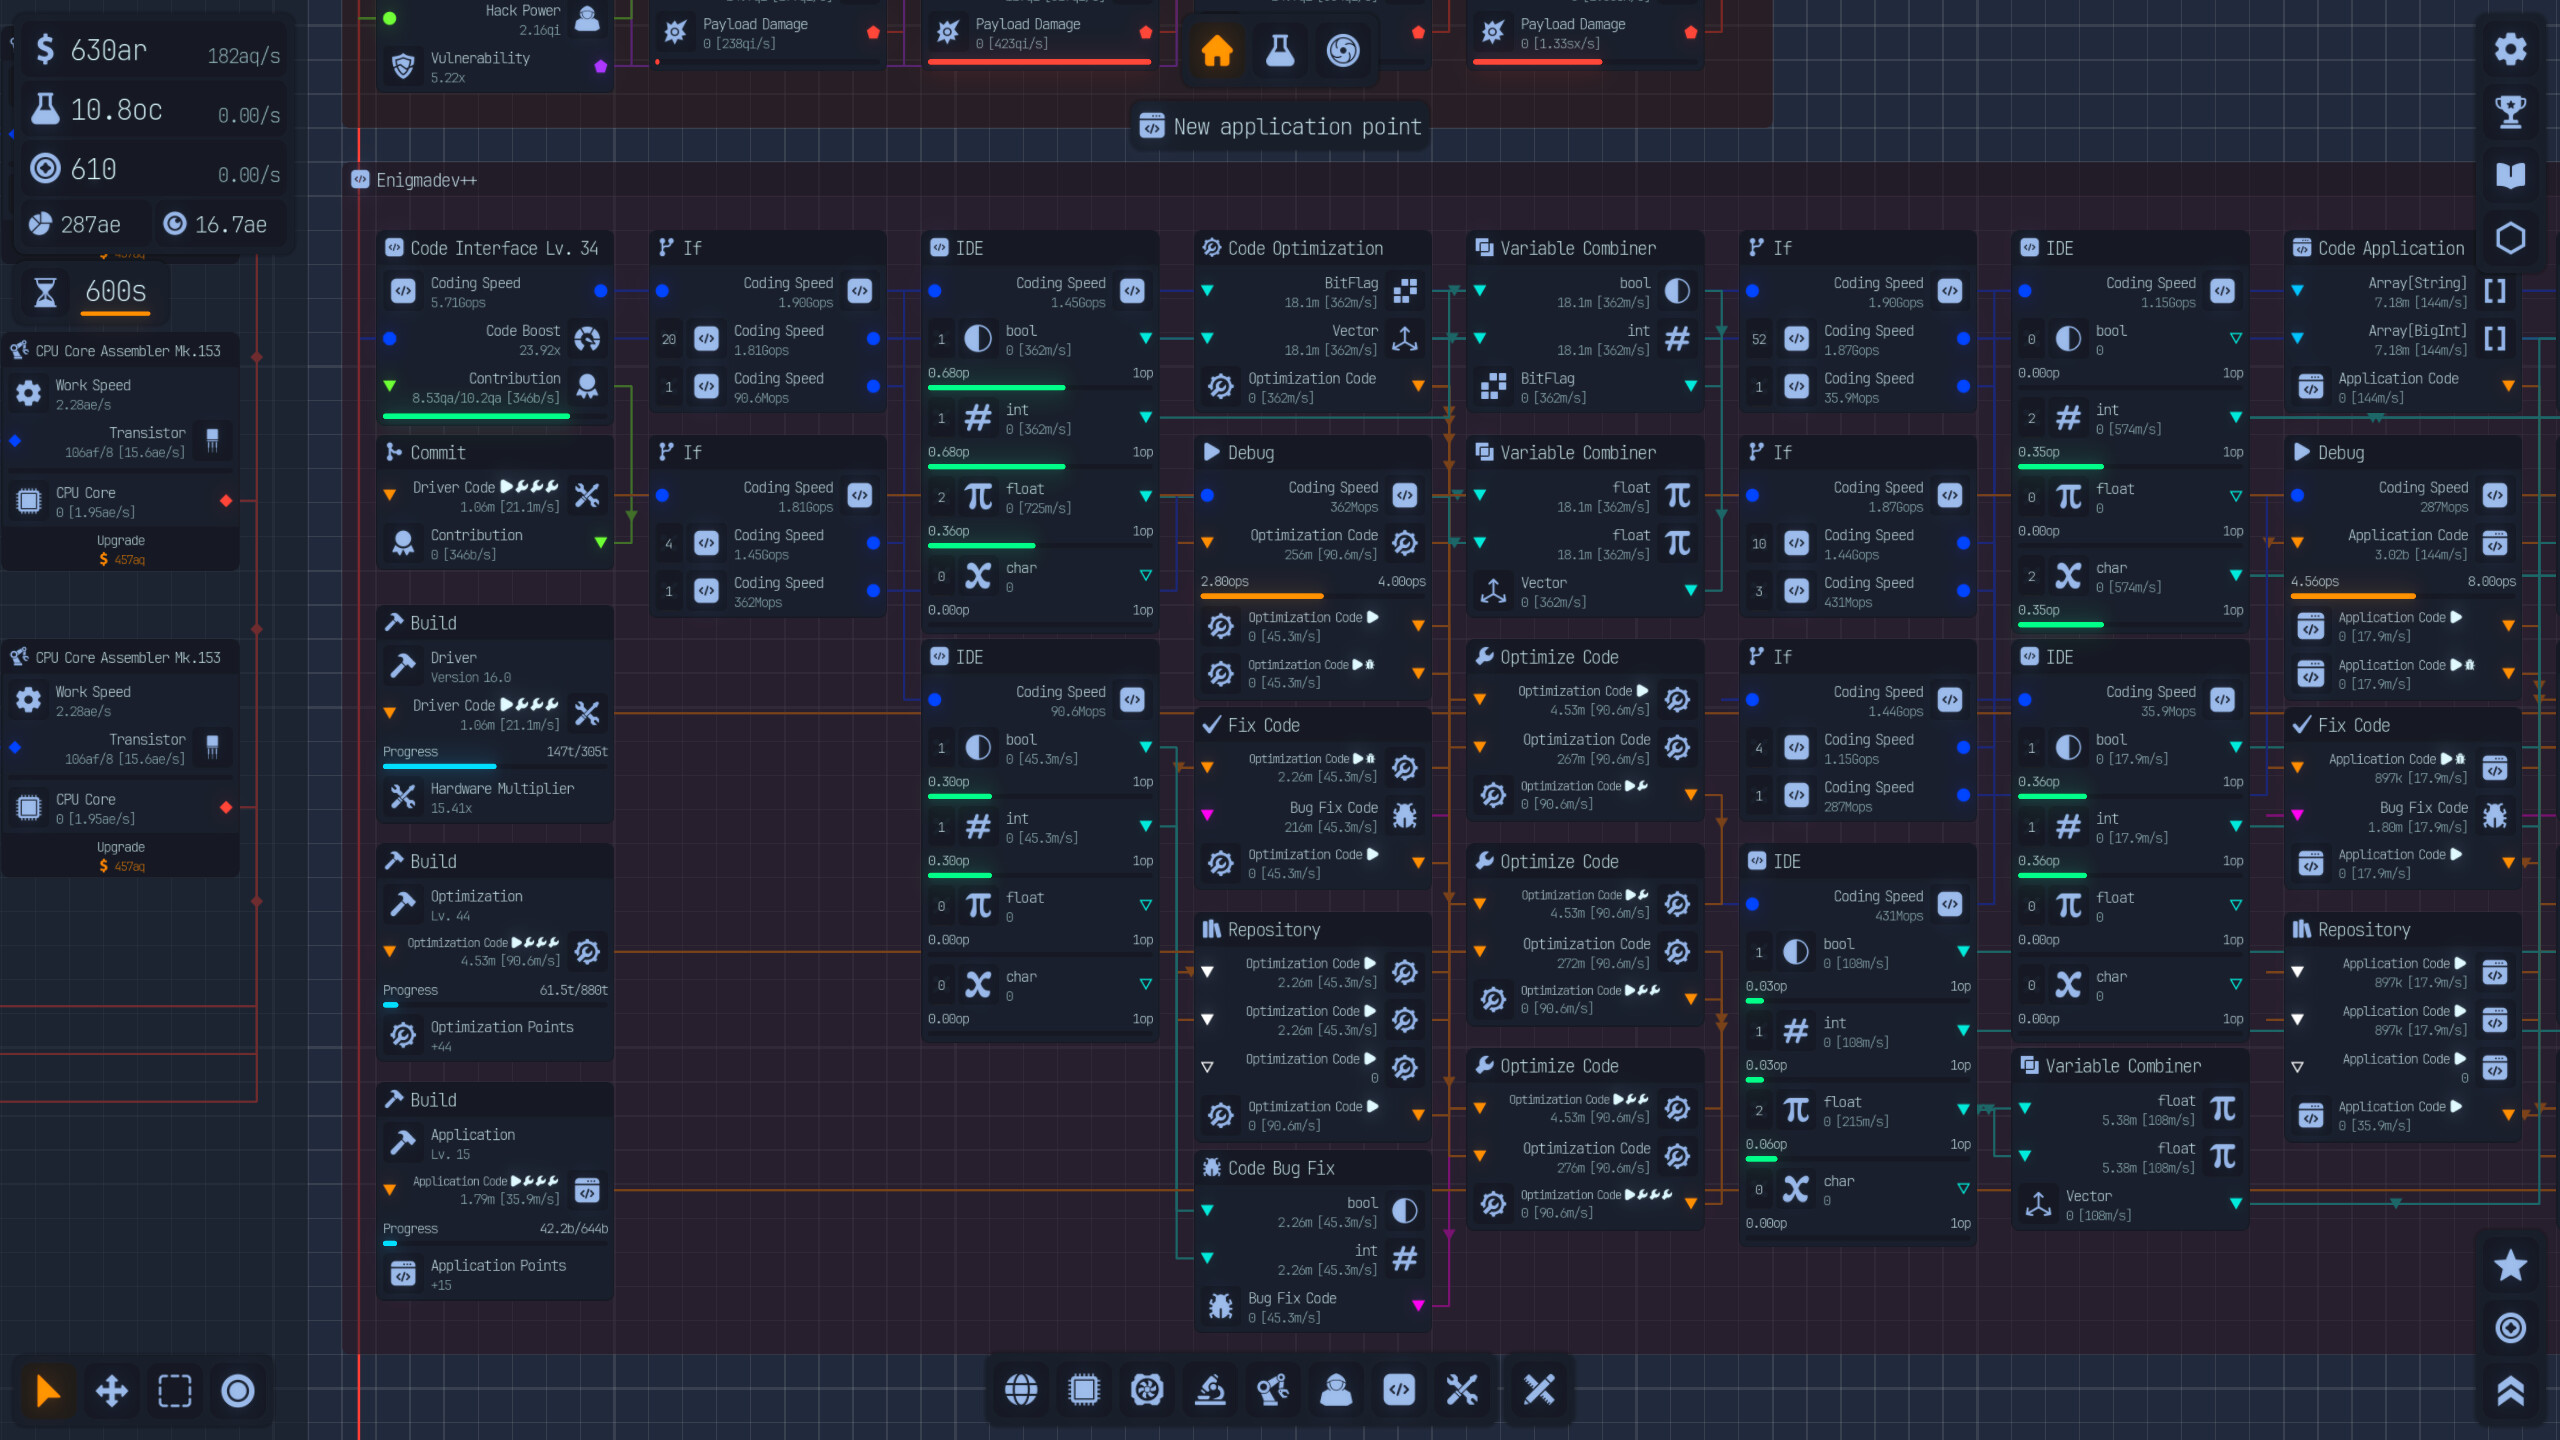Select the four-arrow move tool
2560x1440 pixels.
[111, 1390]
